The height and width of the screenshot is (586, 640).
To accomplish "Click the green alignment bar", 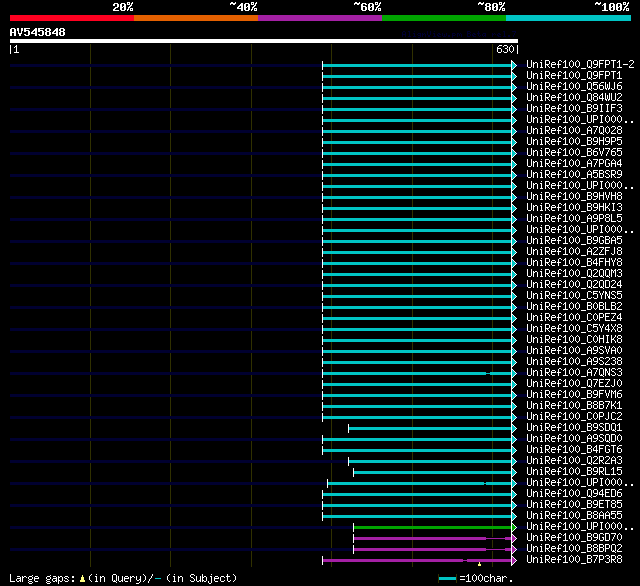I will [x=432, y=528].
